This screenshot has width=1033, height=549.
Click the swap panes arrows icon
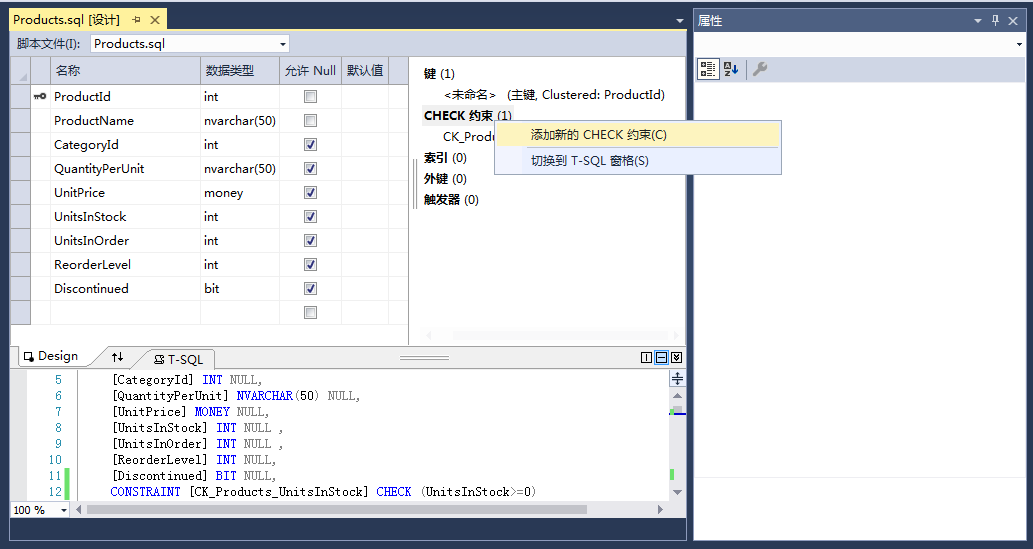tap(117, 357)
